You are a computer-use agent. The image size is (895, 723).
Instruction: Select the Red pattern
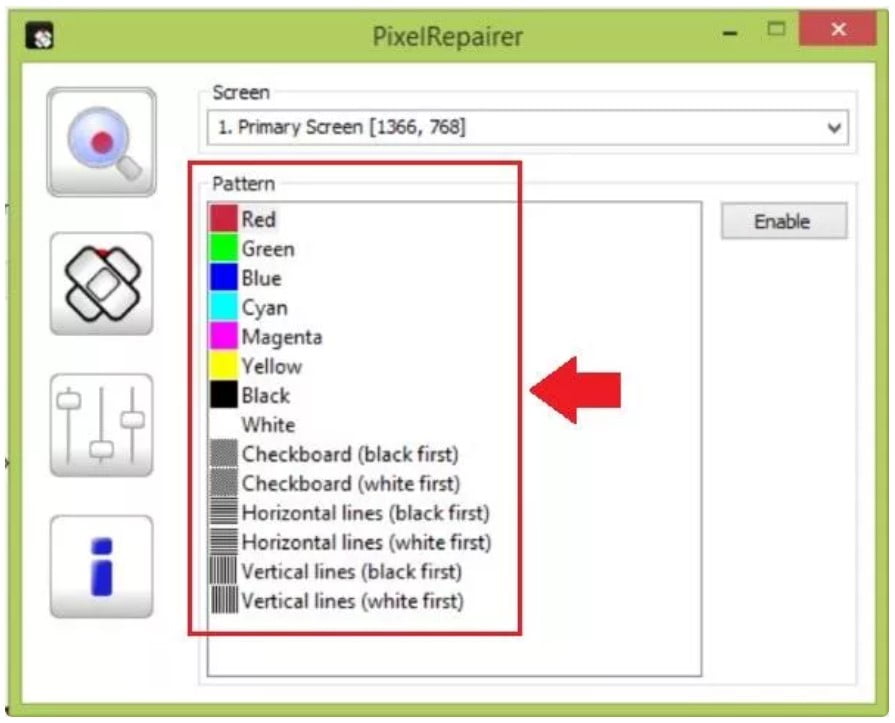[x=243, y=219]
